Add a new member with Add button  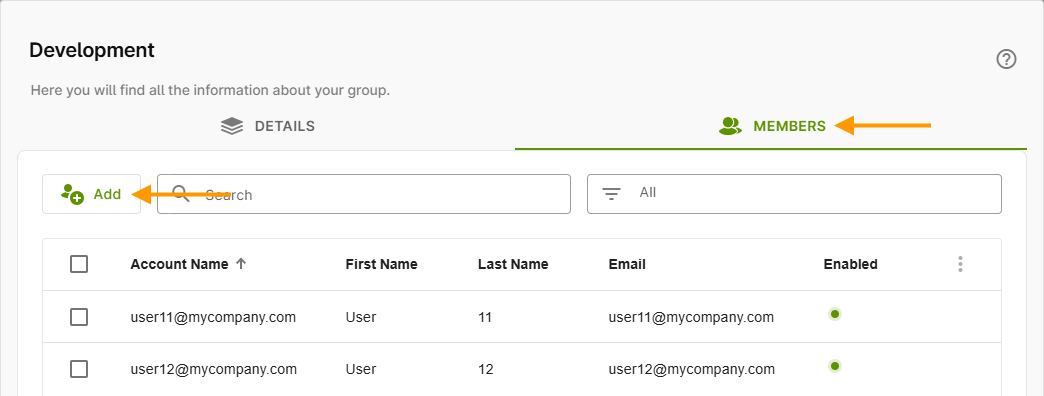[x=91, y=194]
